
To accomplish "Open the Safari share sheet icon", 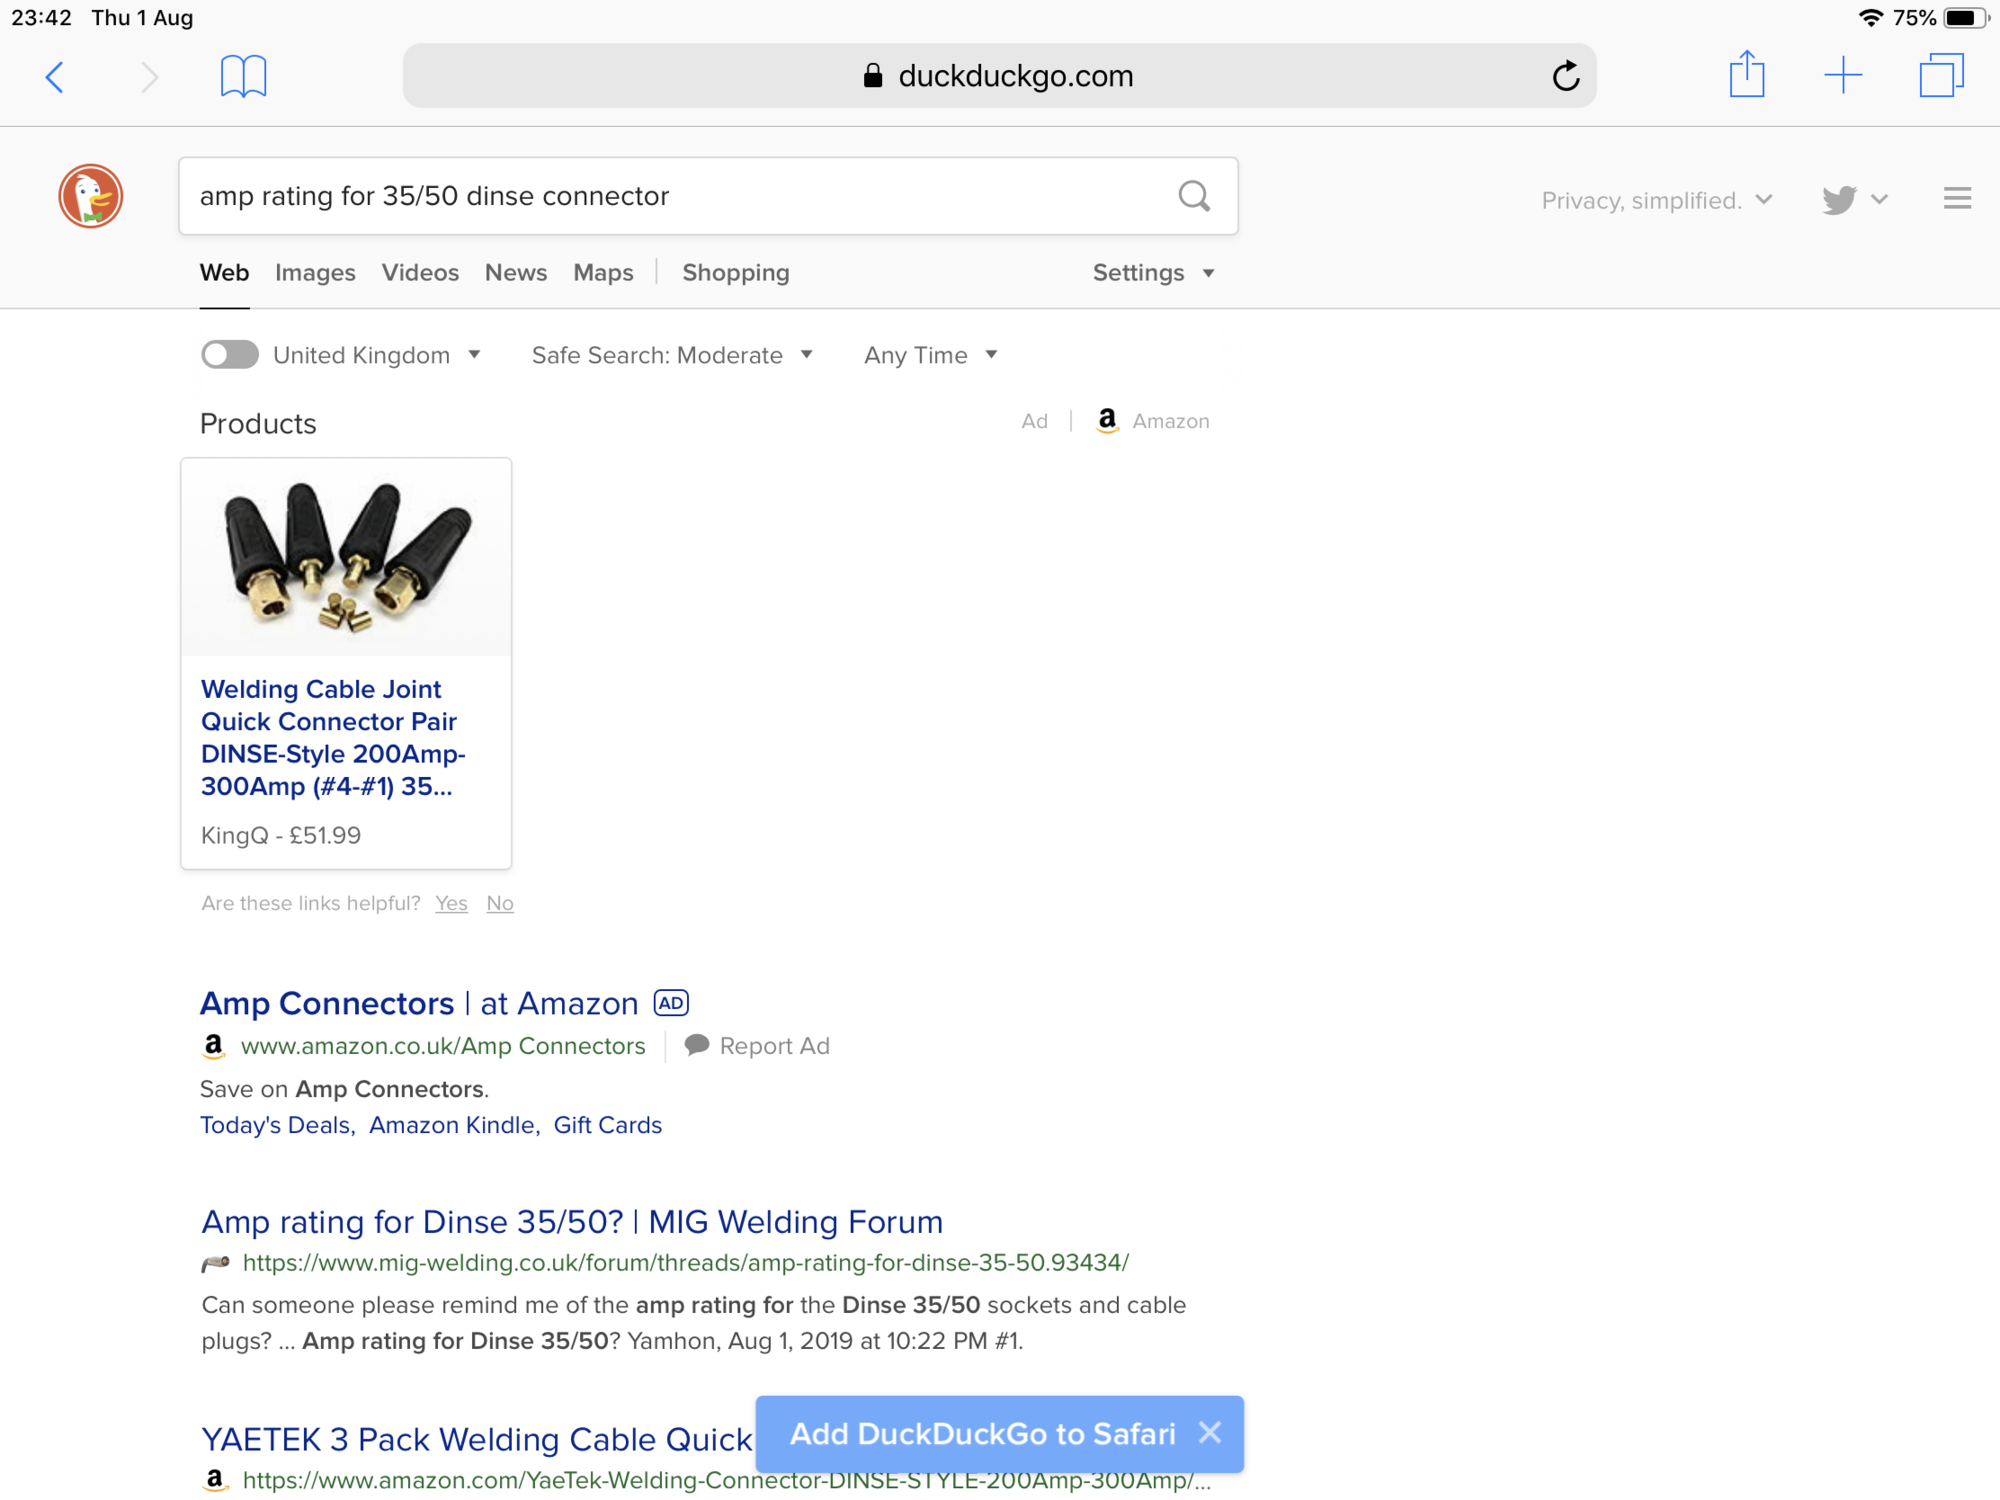I will click(x=1747, y=74).
